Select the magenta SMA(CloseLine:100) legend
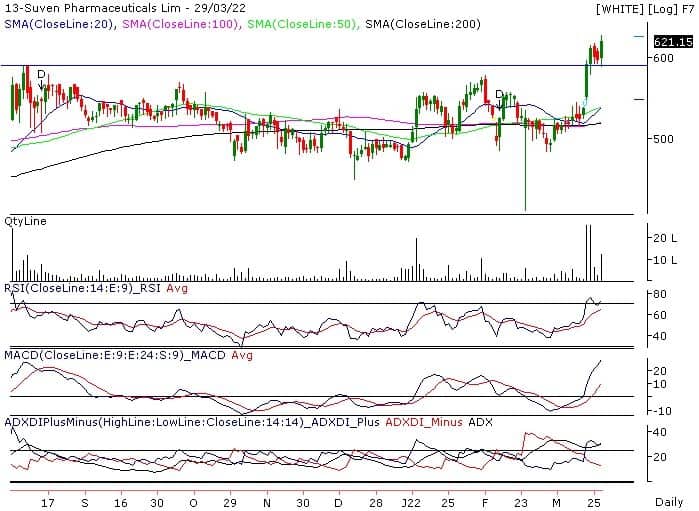This screenshot has width=699, height=511. pos(177,23)
